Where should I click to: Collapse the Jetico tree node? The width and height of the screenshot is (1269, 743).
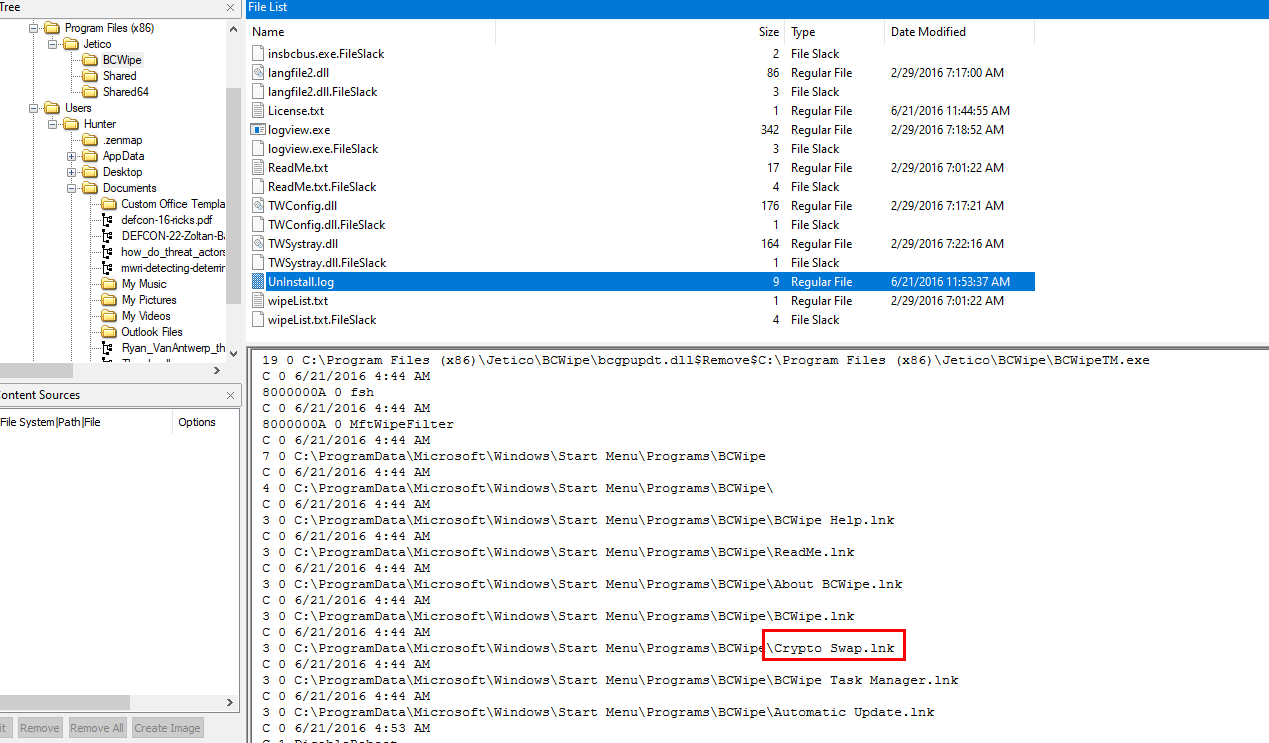53,44
